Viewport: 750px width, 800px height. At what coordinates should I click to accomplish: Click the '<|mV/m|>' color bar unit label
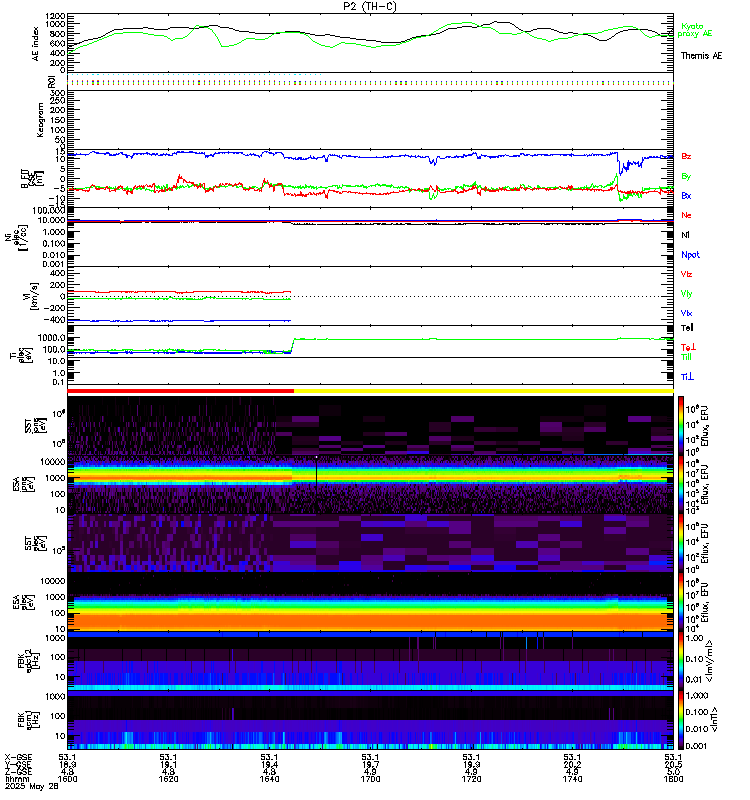coord(709,662)
